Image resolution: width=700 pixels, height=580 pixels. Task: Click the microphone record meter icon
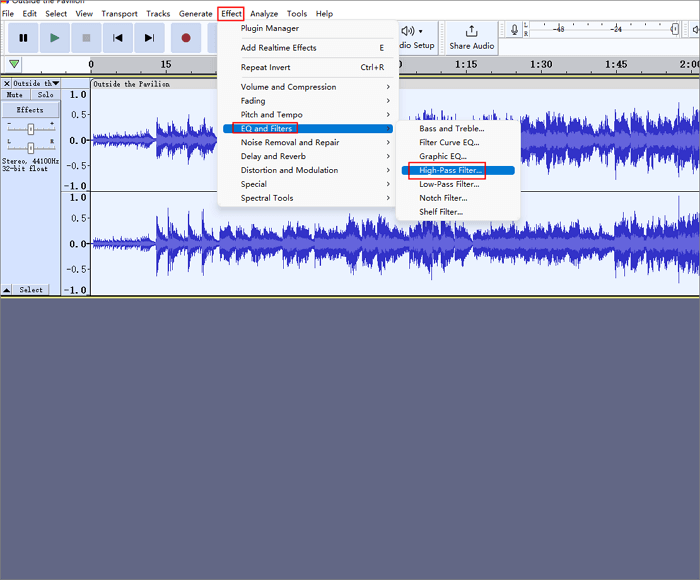[514, 29]
